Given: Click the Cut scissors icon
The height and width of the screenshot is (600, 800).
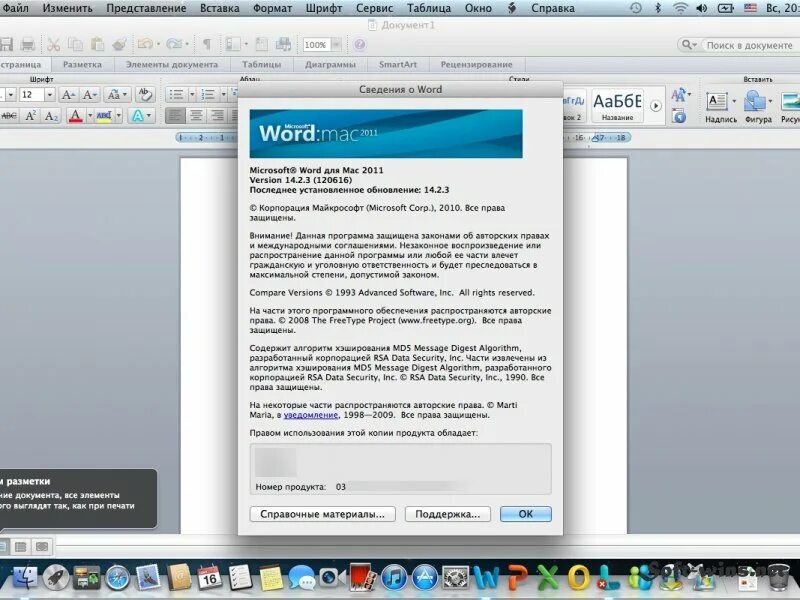Looking at the screenshot, I should (54, 45).
